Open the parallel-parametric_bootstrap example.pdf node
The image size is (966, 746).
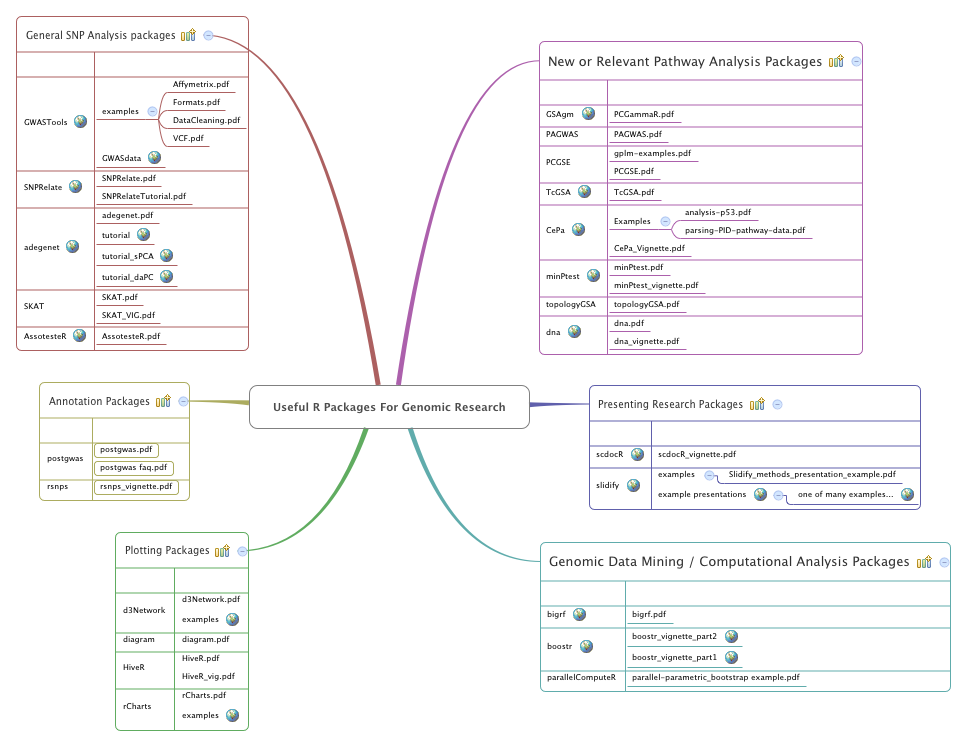click(x=716, y=677)
